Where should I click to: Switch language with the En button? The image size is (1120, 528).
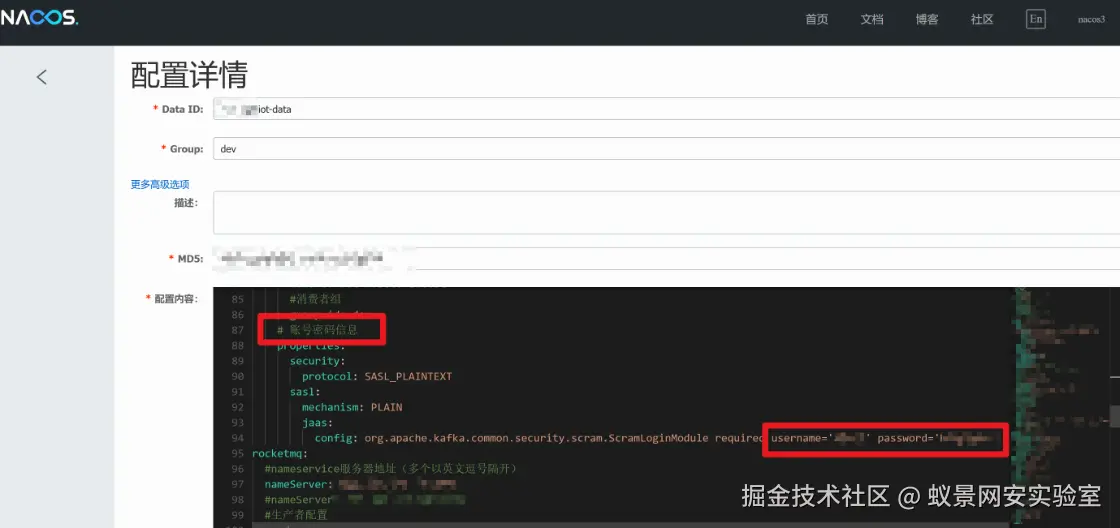(1036, 19)
